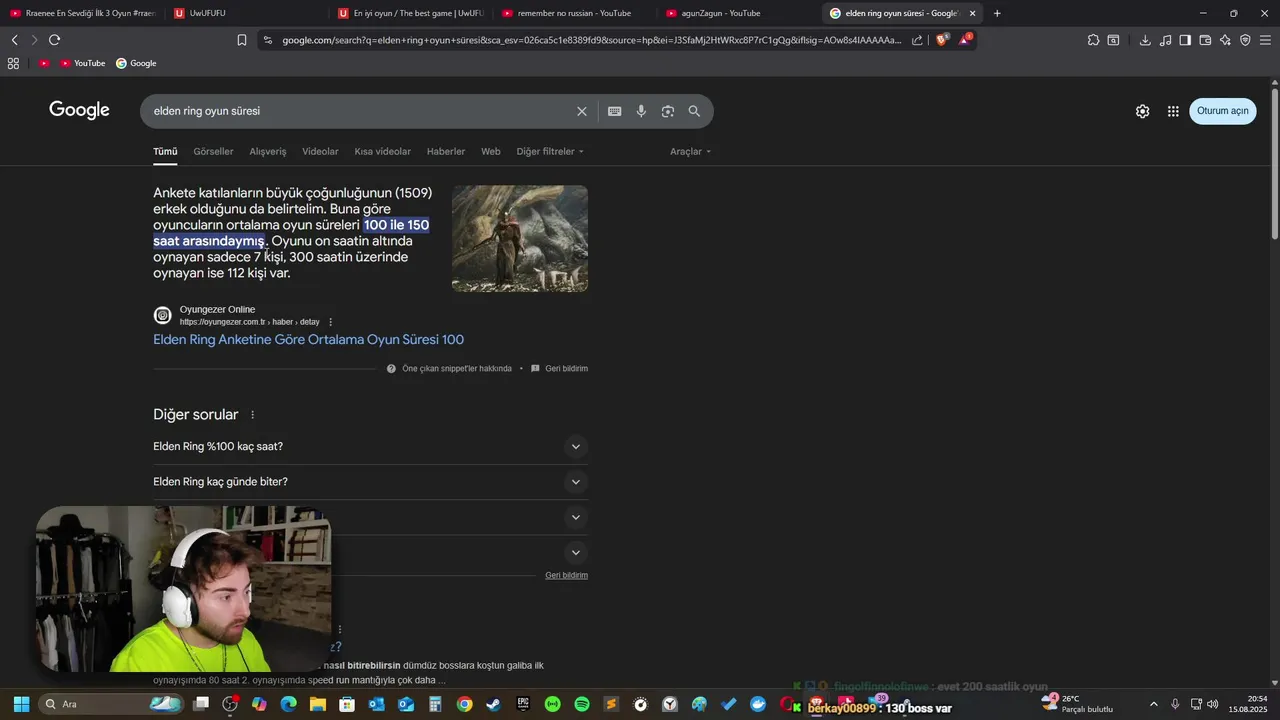Switch to the Alışveriş results tab
1280x720 pixels.
click(268, 152)
